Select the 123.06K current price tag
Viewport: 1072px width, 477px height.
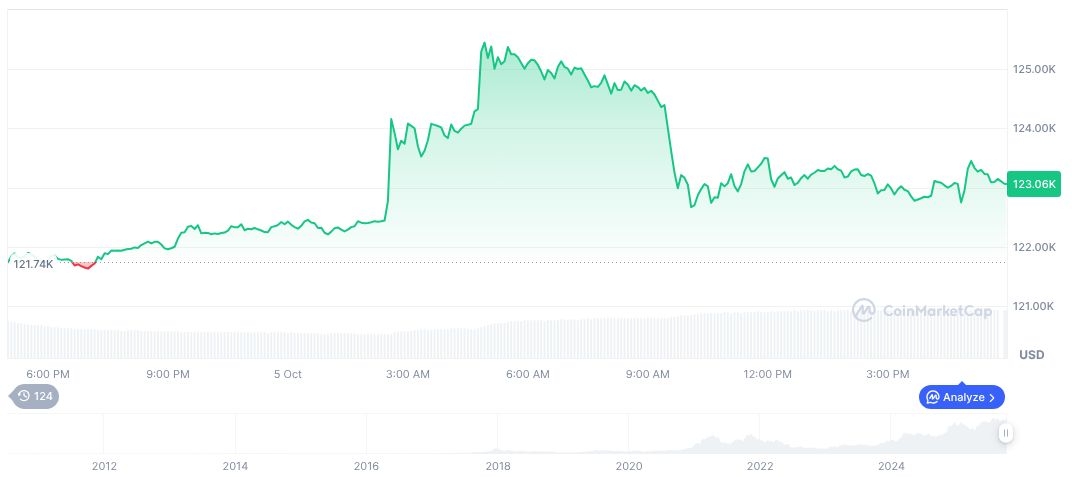coord(1034,184)
